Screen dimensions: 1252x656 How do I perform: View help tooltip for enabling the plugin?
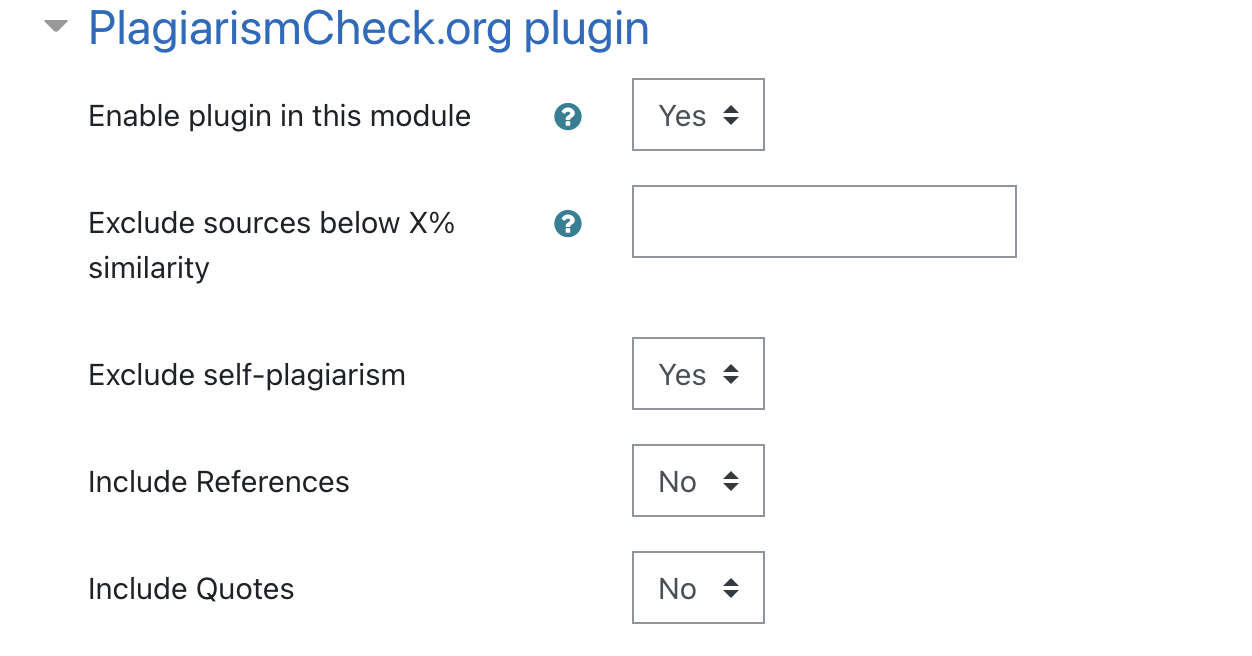click(567, 117)
